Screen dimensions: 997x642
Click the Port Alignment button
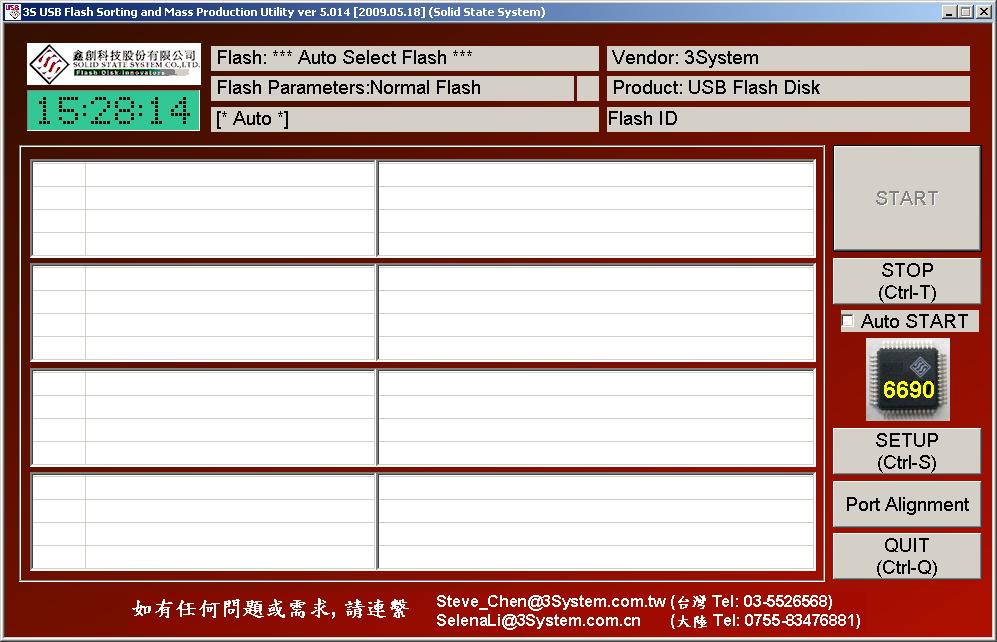pyautogui.click(x=907, y=504)
